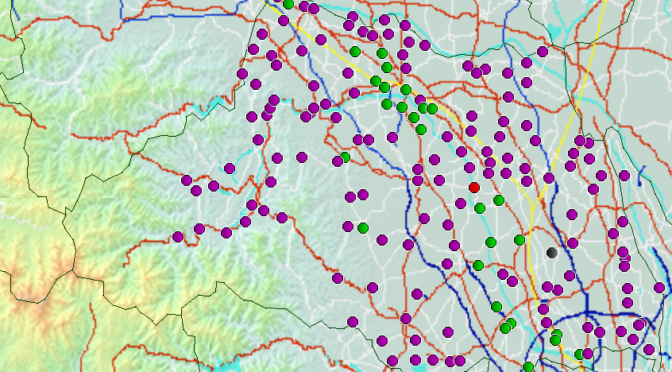Image resolution: width=672 pixels, height=372 pixels.
Task: Select the single red station marker
Action: tap(474, 187)
